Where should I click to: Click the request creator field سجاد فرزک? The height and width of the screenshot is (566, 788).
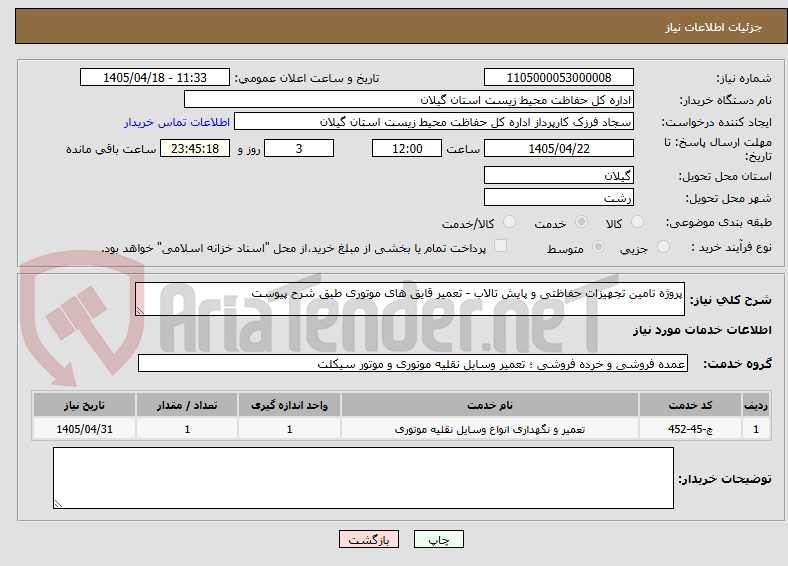tap(434, 122)
